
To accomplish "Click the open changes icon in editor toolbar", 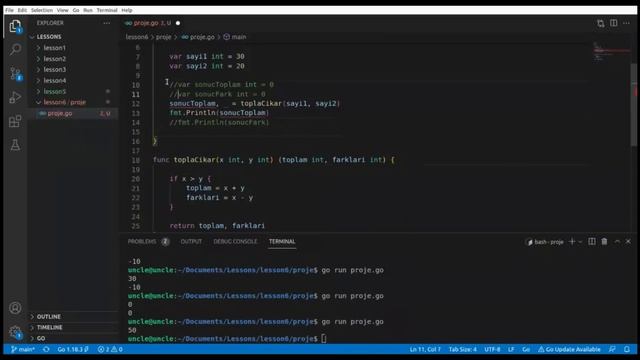I will coord(600,23).
